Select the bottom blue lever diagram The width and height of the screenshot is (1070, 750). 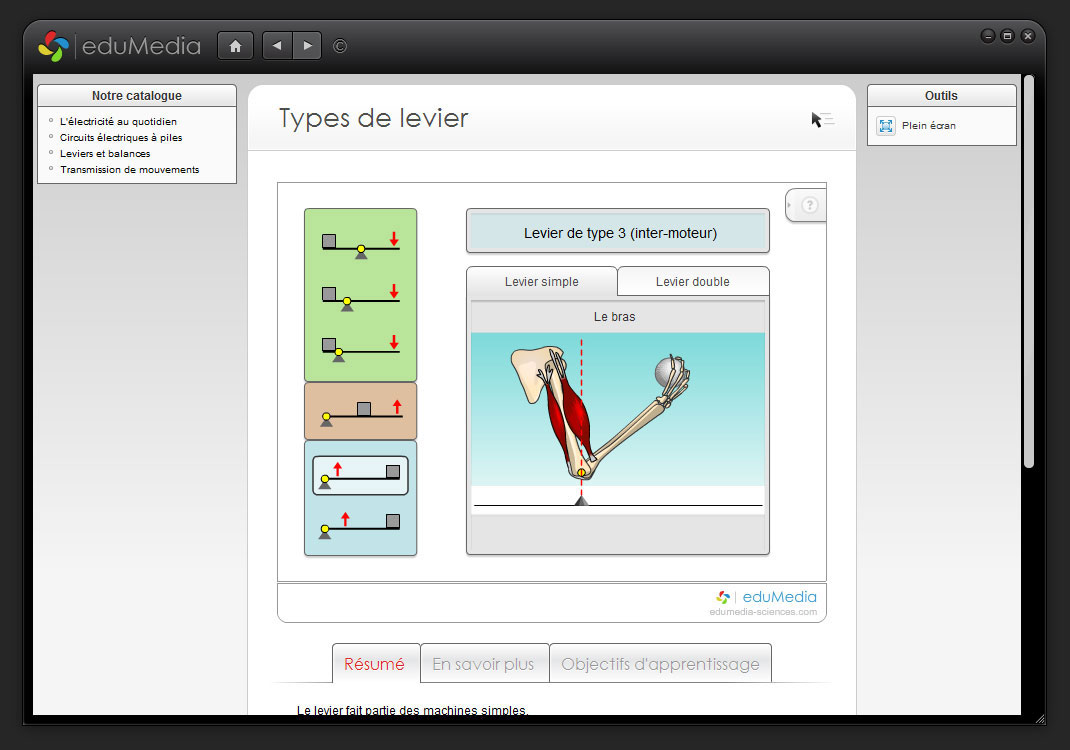[x=360, y=524]
